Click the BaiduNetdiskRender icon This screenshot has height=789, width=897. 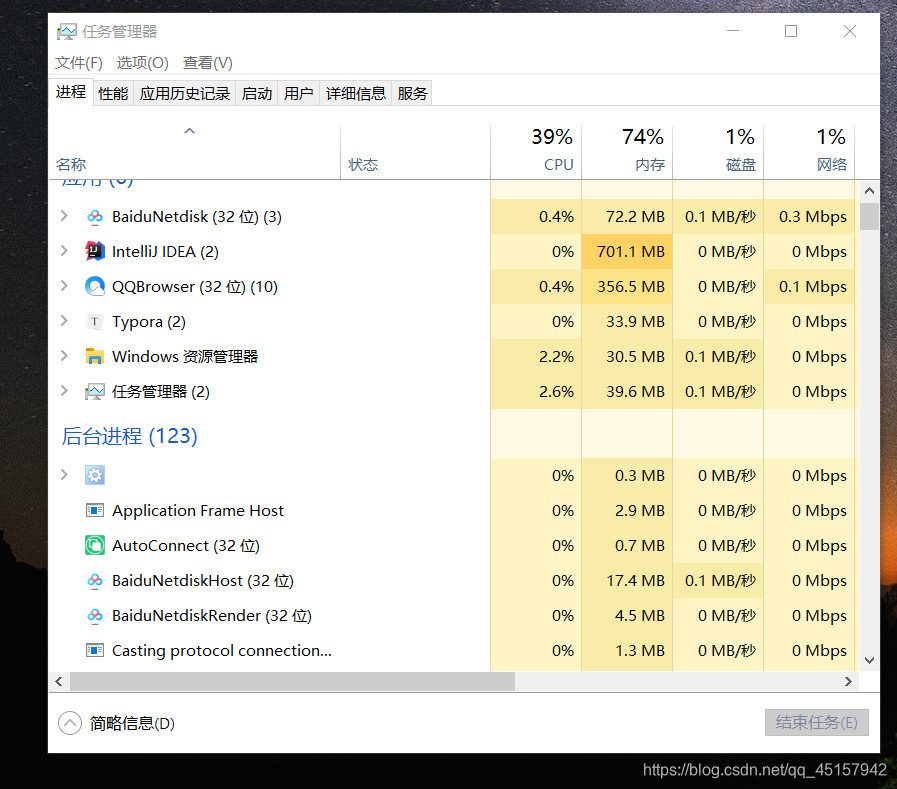pos(94,616)
